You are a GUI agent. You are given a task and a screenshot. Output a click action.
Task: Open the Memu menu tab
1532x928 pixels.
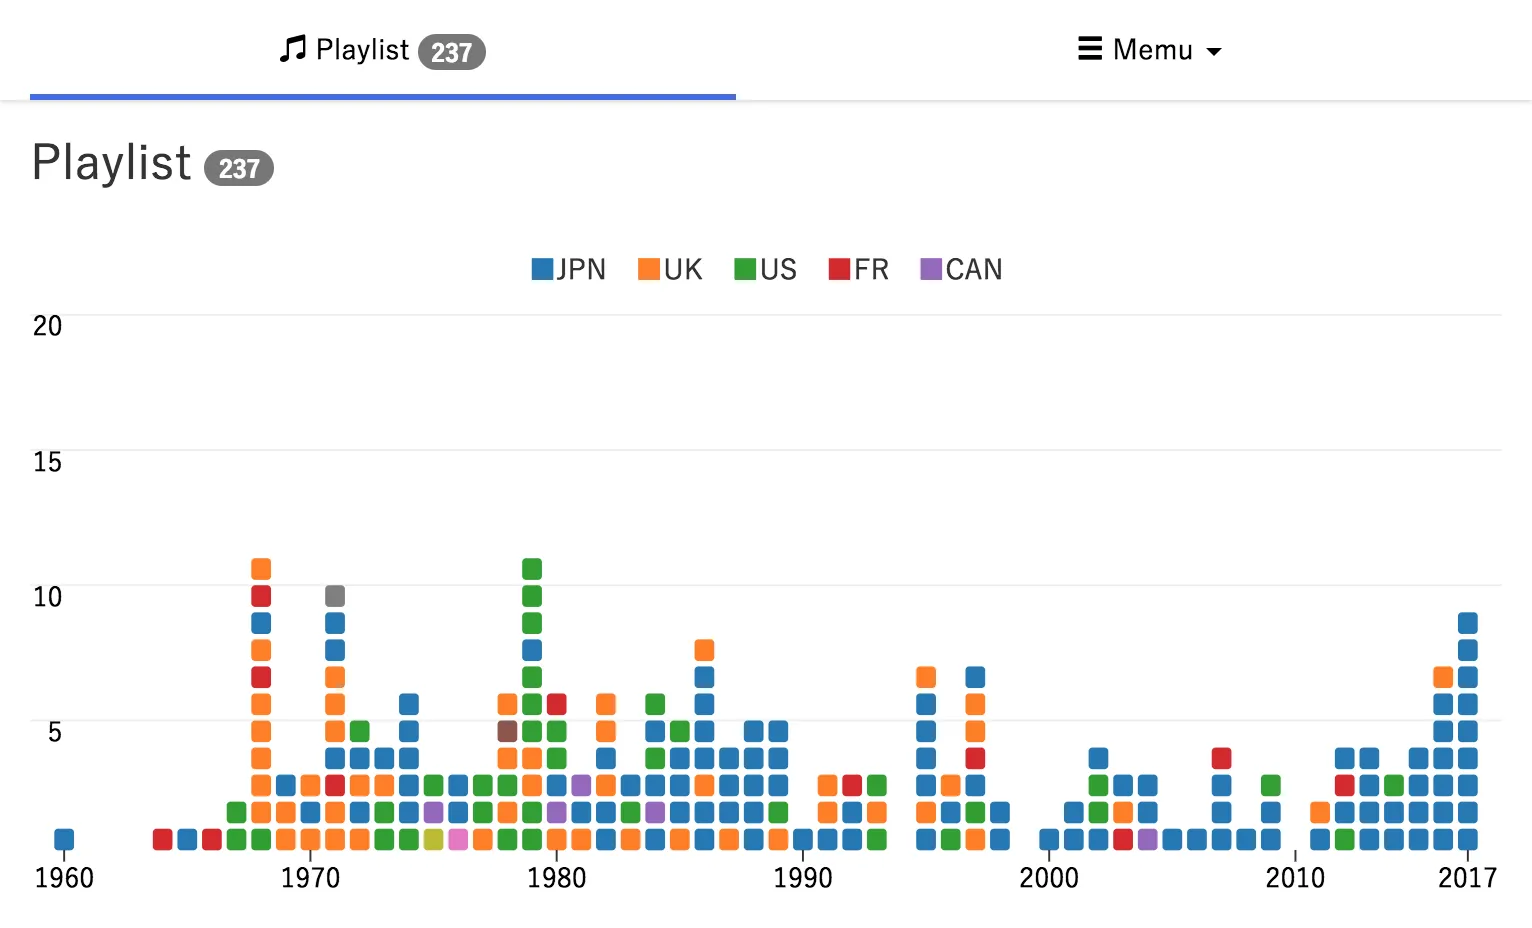(1150, 50)
